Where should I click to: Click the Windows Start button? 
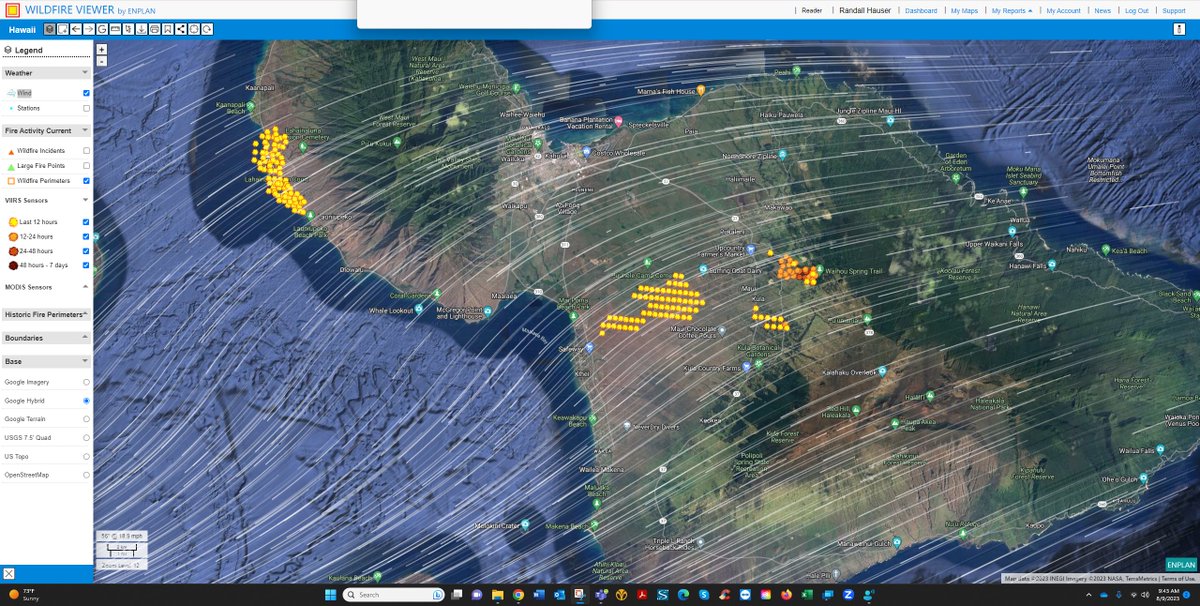point(330,595)
